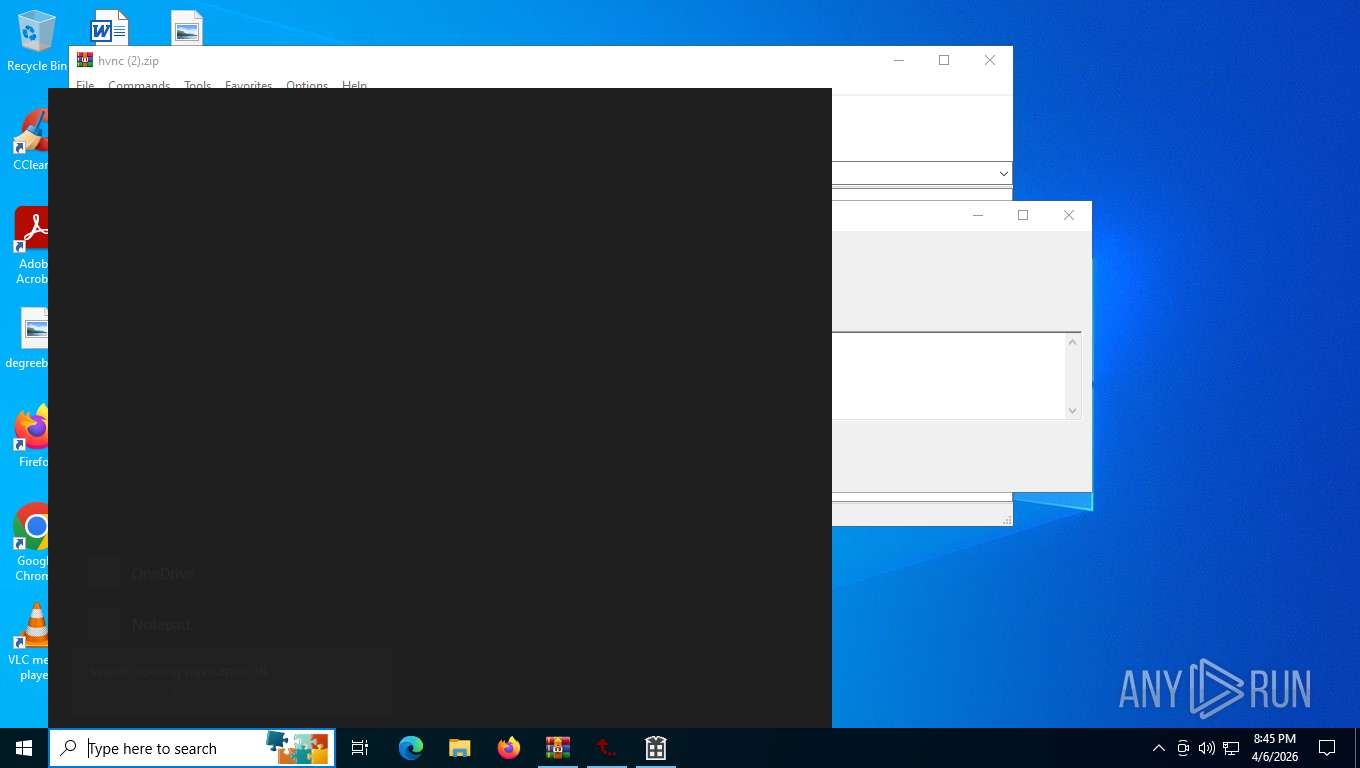Screen dimensions: 1360x768
Task: Switch to the box-icon app on the taskbar
Action: pos(656,748)
